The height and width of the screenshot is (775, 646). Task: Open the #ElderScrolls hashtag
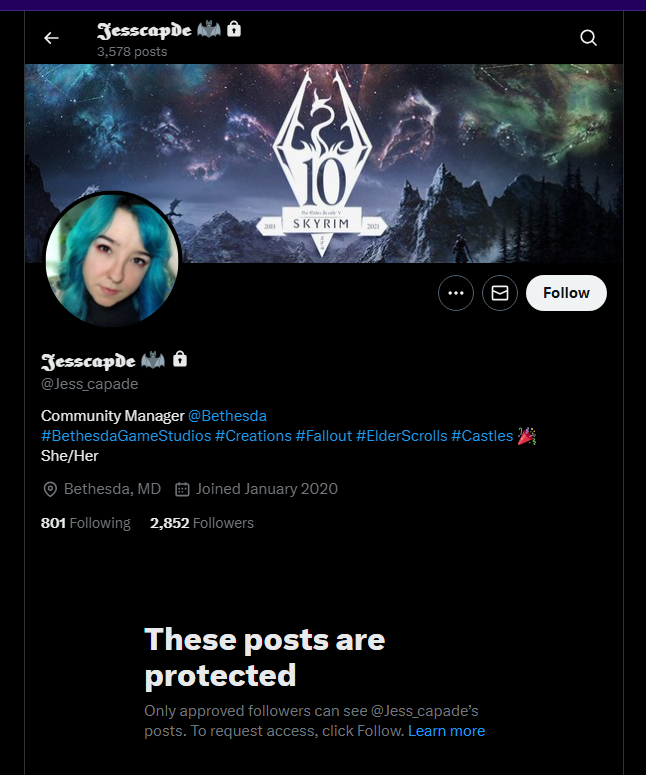(x=401, y=436)
